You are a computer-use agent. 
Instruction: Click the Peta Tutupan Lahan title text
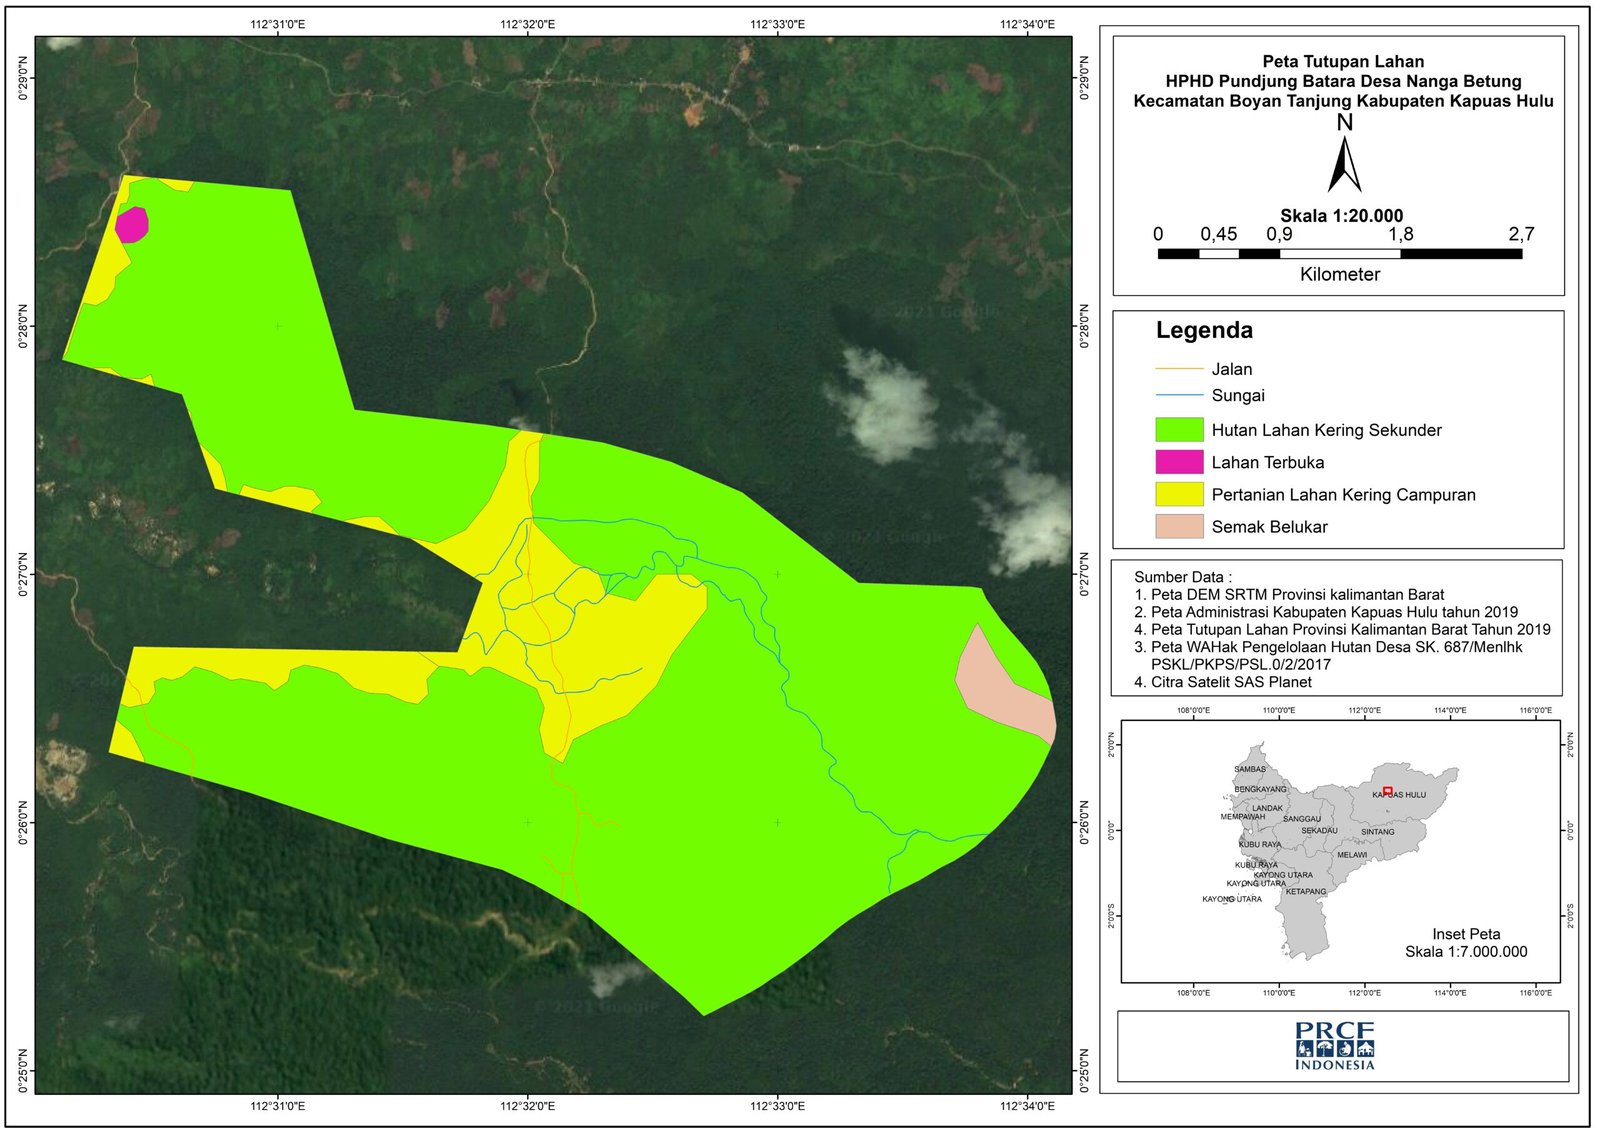(x=1343, y=62)
